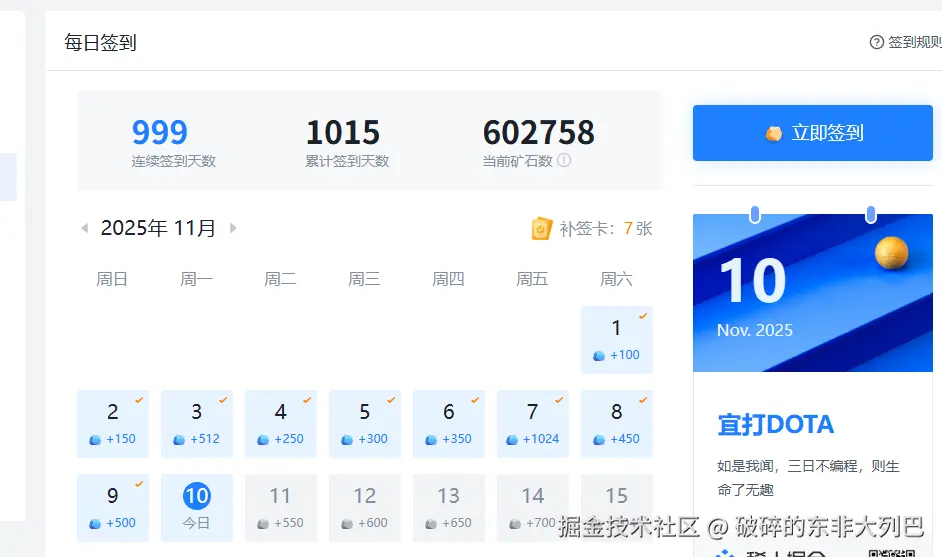Click the 602758 ore count
The height and width of the screenshot is (557, 942).
539,132
